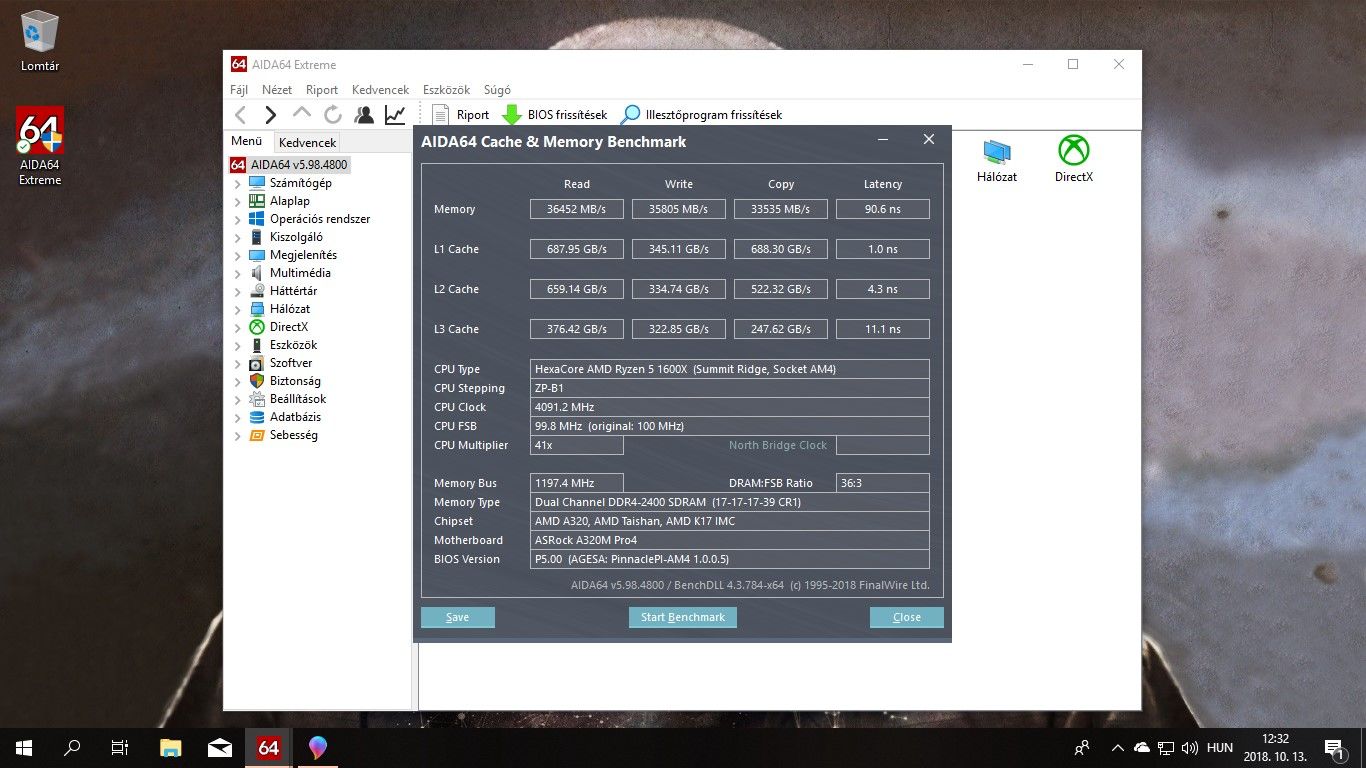Open the Eszközök menu in menu bar
This screenshot has width=1366, height=768.
tap(446, 89)
